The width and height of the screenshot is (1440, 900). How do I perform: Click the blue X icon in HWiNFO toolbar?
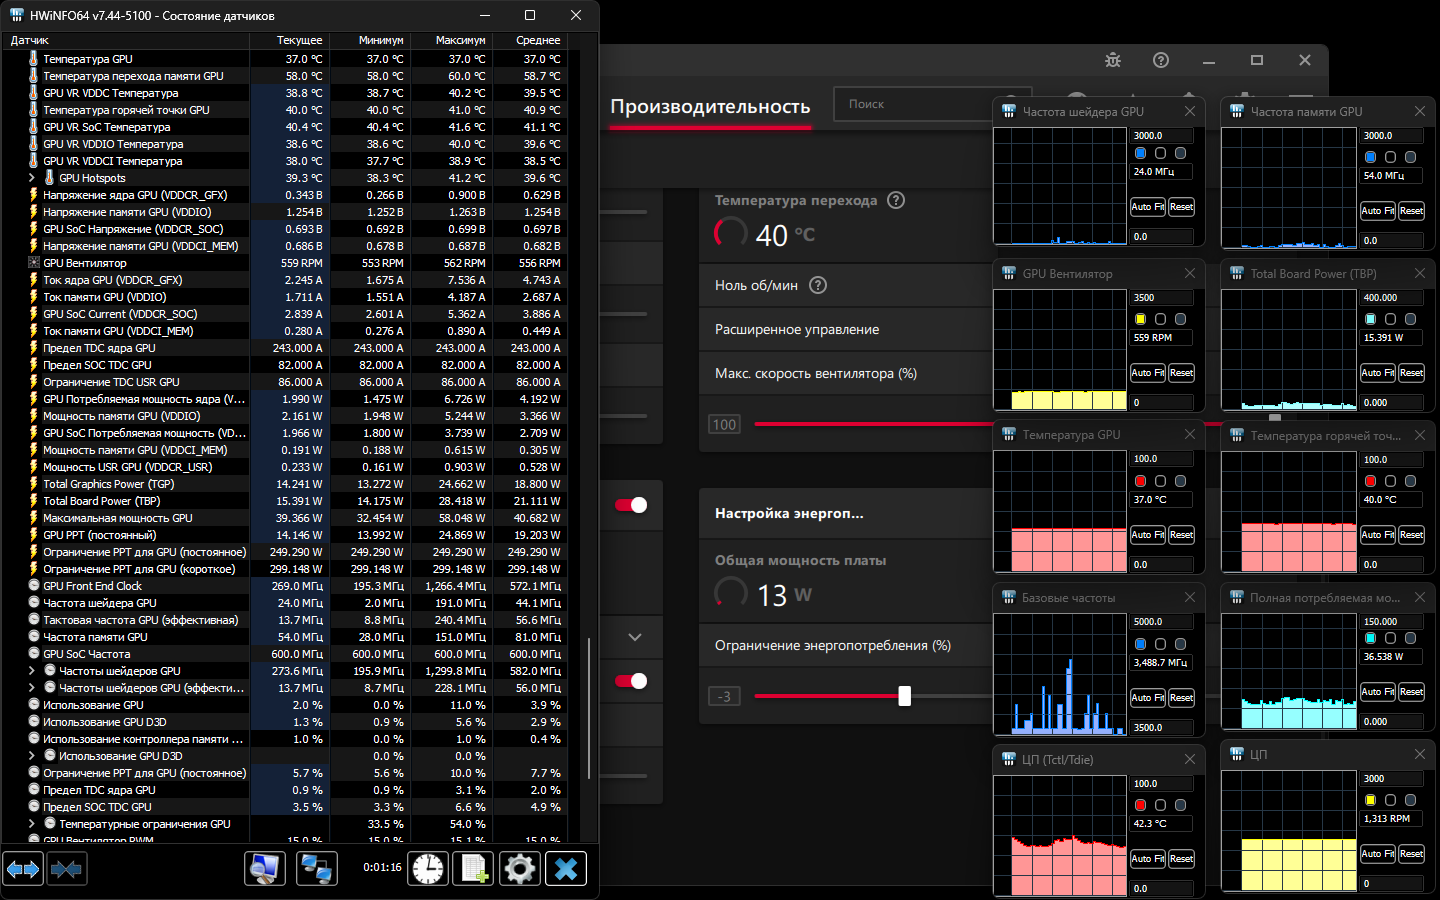[x=566, y=869]
